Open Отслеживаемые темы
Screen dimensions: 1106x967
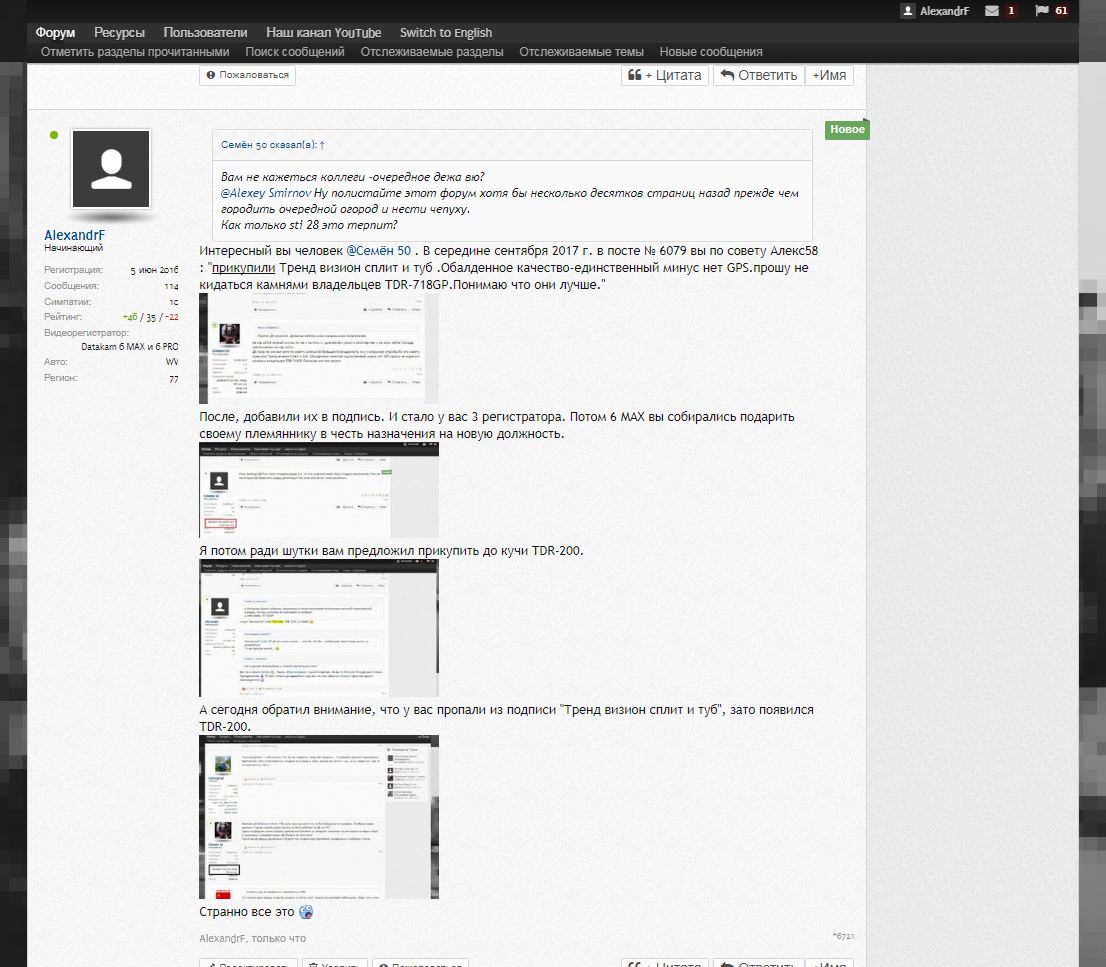(581, 52)
